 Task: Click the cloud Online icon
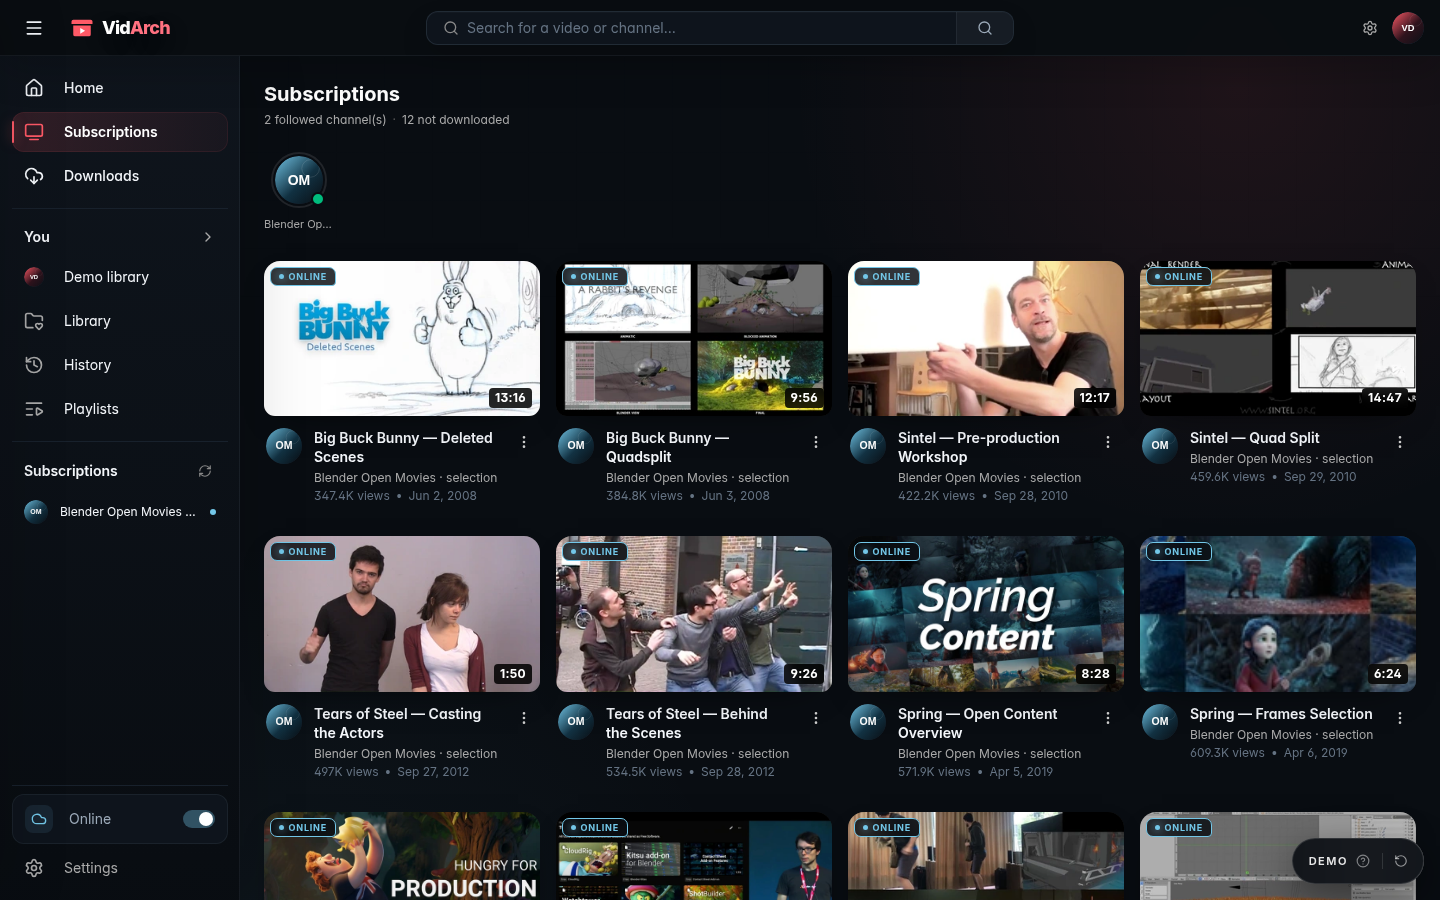(x=39, y=819)
